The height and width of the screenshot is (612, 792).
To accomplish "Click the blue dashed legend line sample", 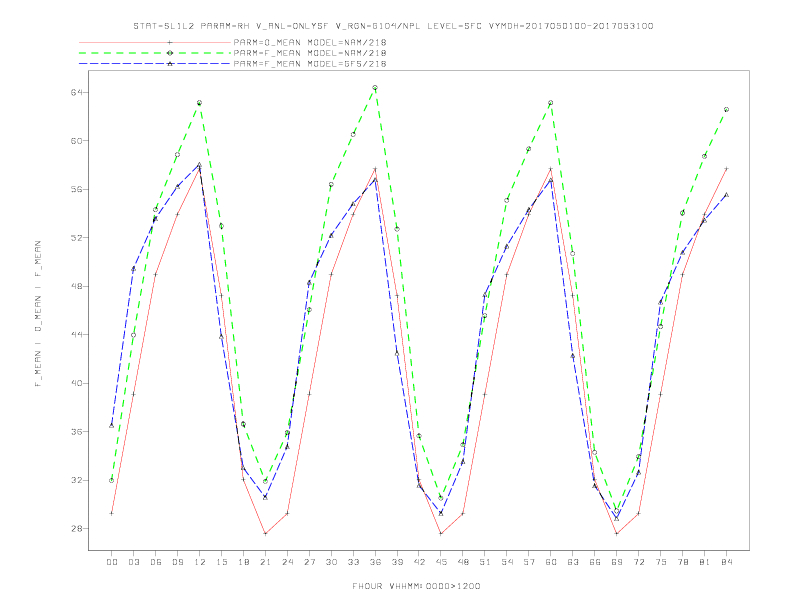I will tap(155, 64).
